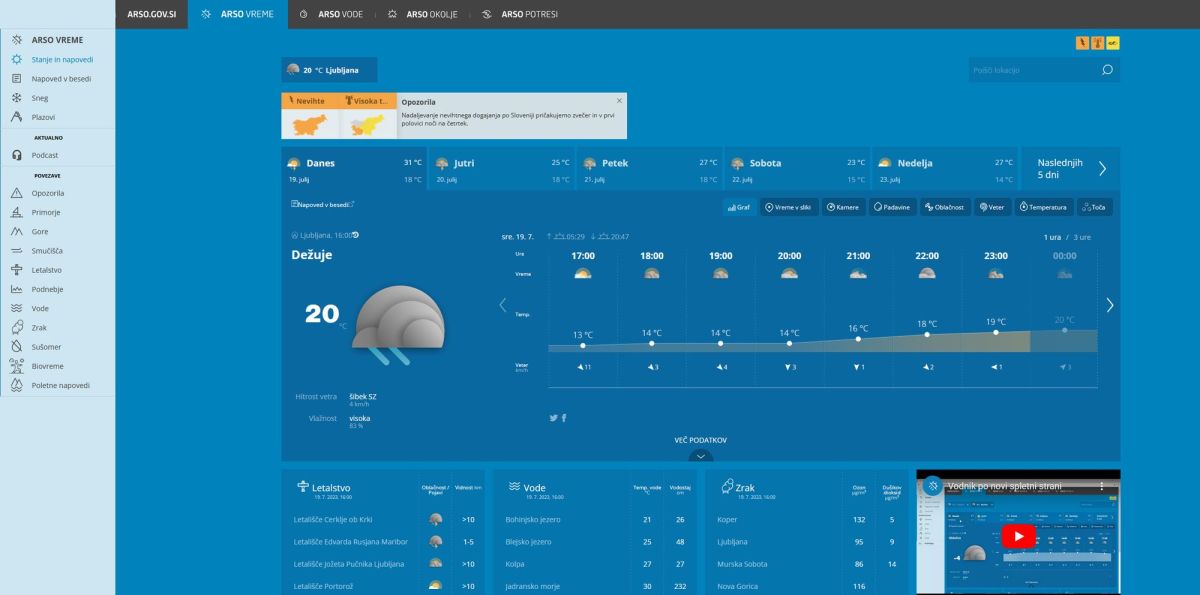Switch to the Padavine view
Image resolution: width=1200 pixels, height=595 pixels.
point(892,207)
